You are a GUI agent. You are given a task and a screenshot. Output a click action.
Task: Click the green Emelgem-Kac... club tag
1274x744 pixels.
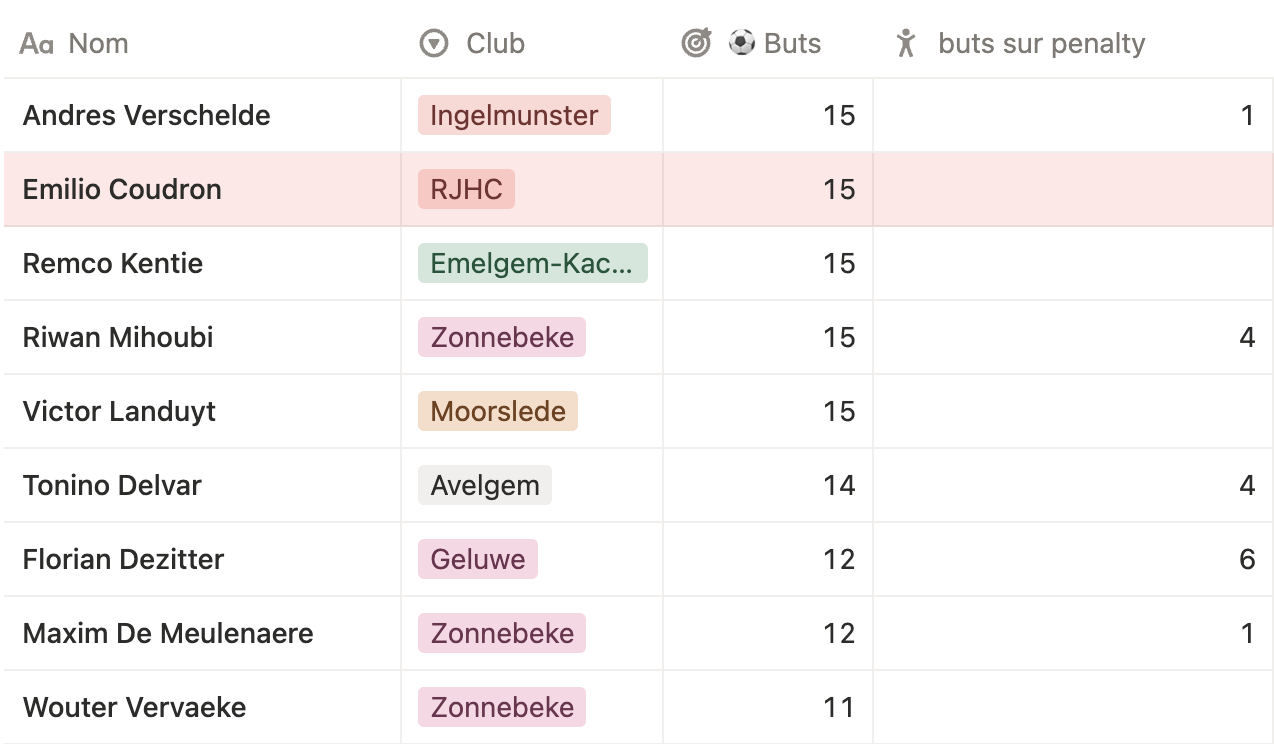tap(532, 263)
